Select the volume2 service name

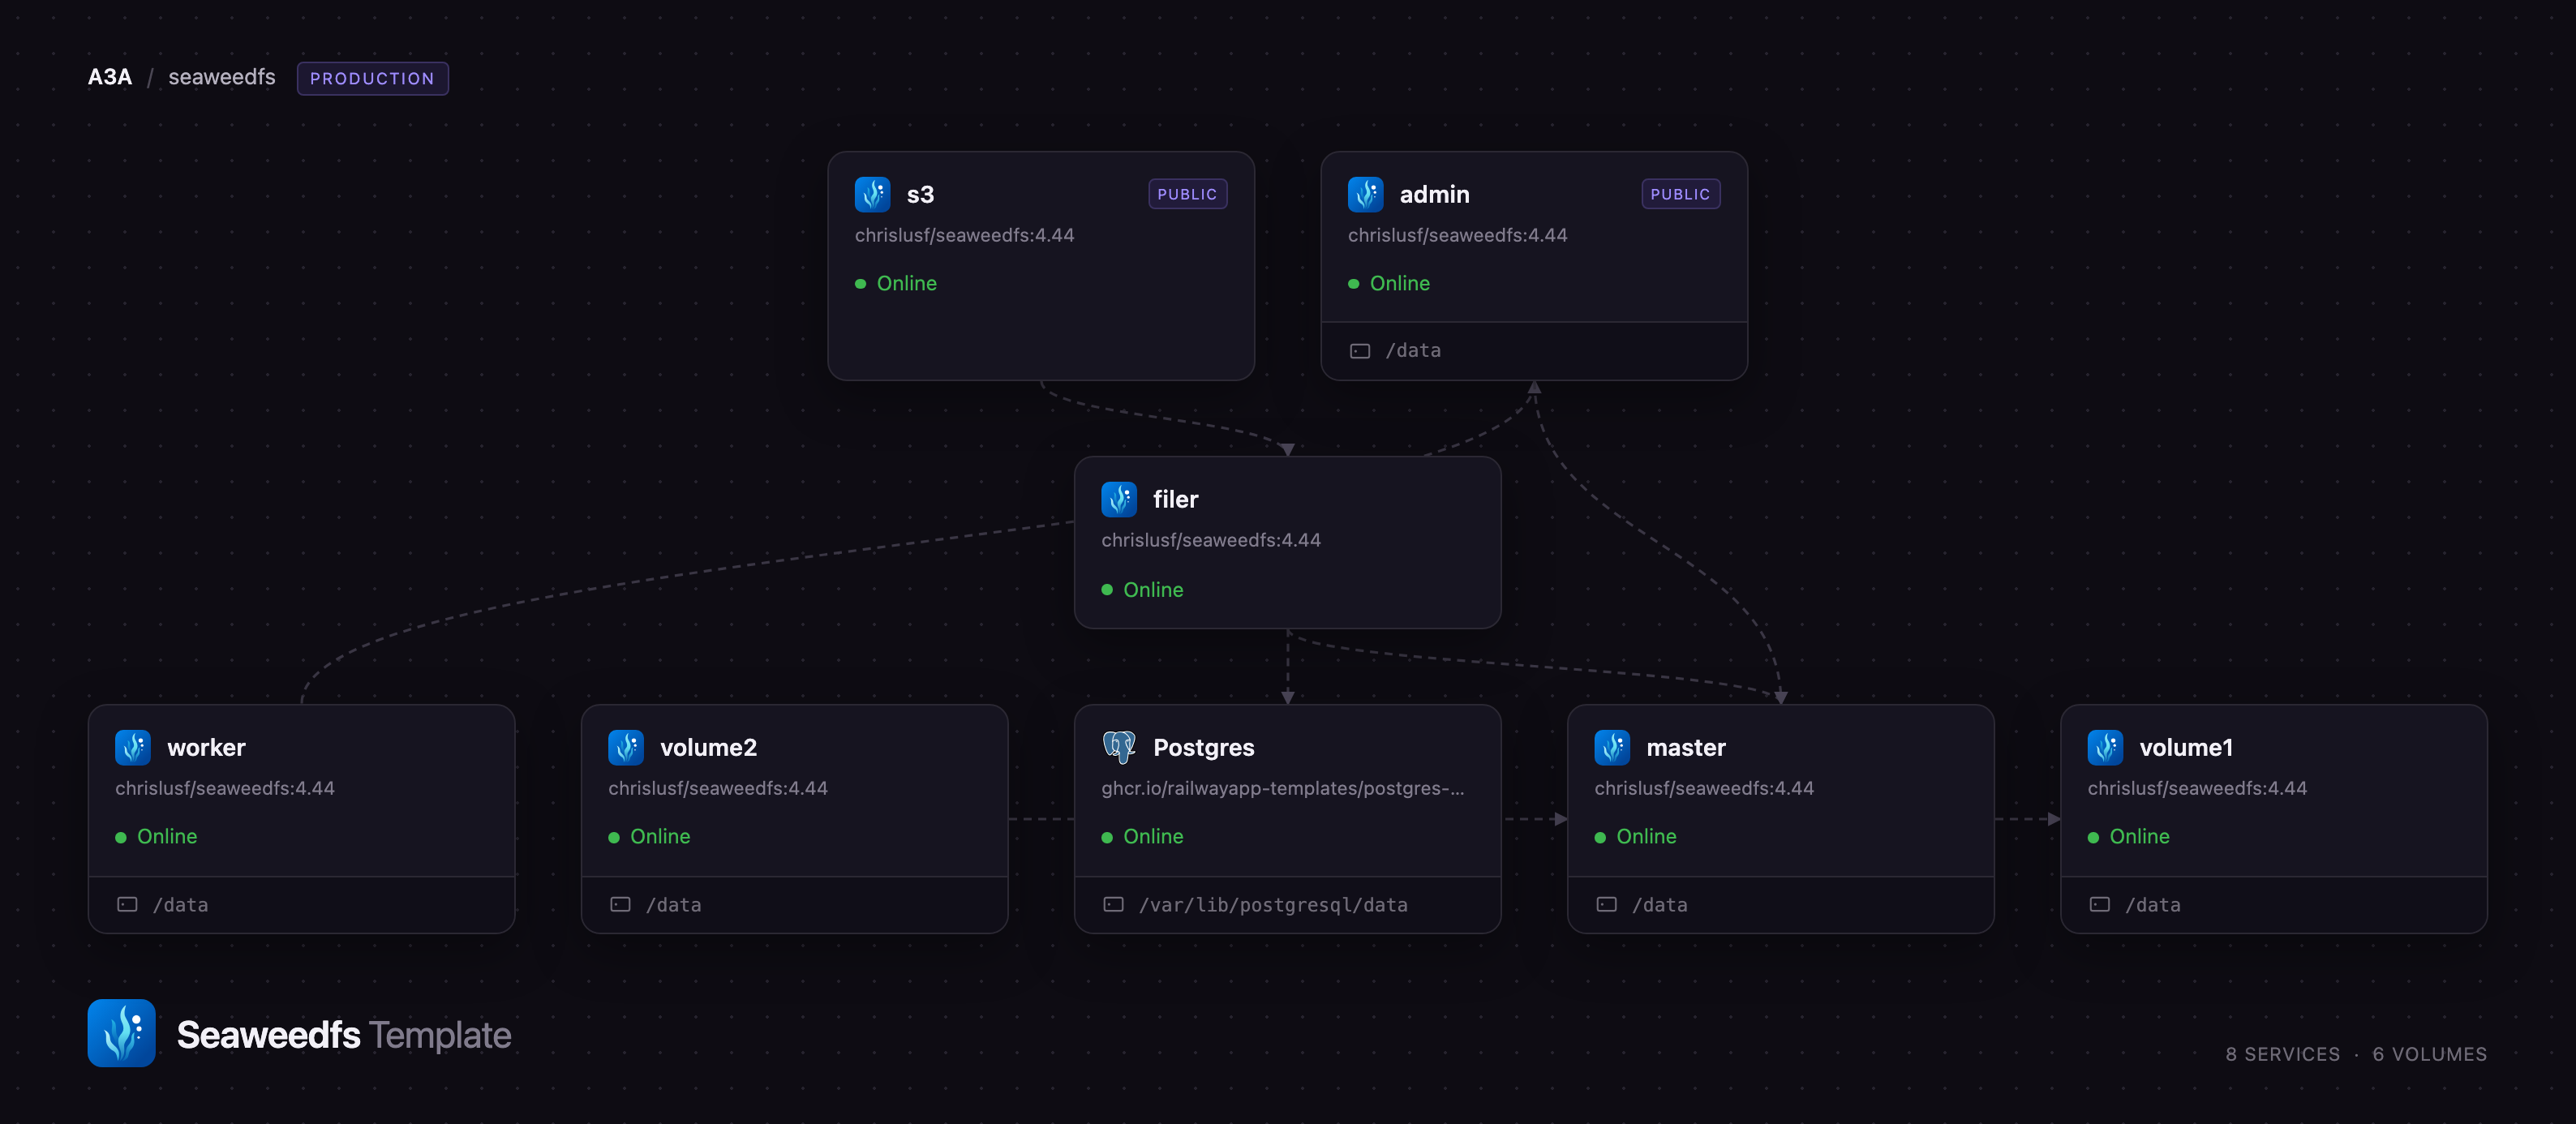coord(708,747)
